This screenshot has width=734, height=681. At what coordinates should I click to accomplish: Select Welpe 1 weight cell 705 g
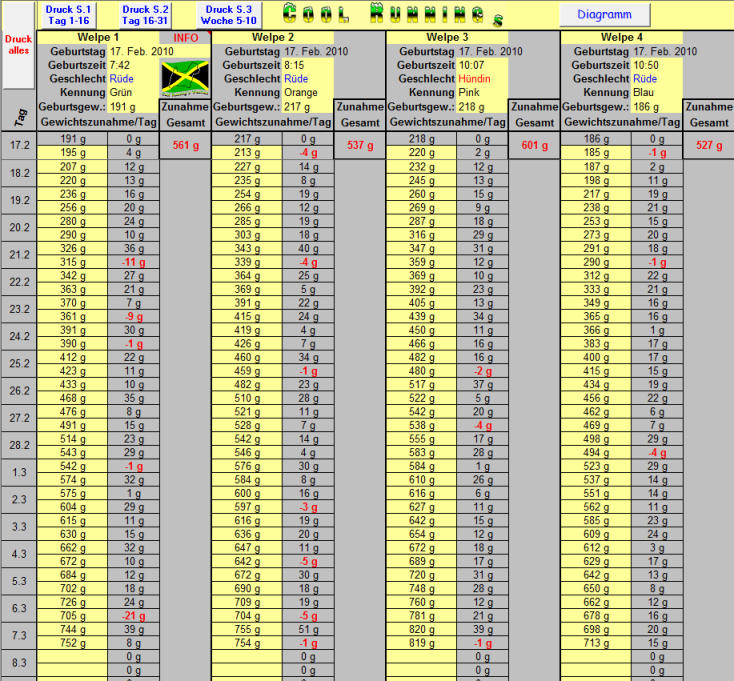coord(71,616)
